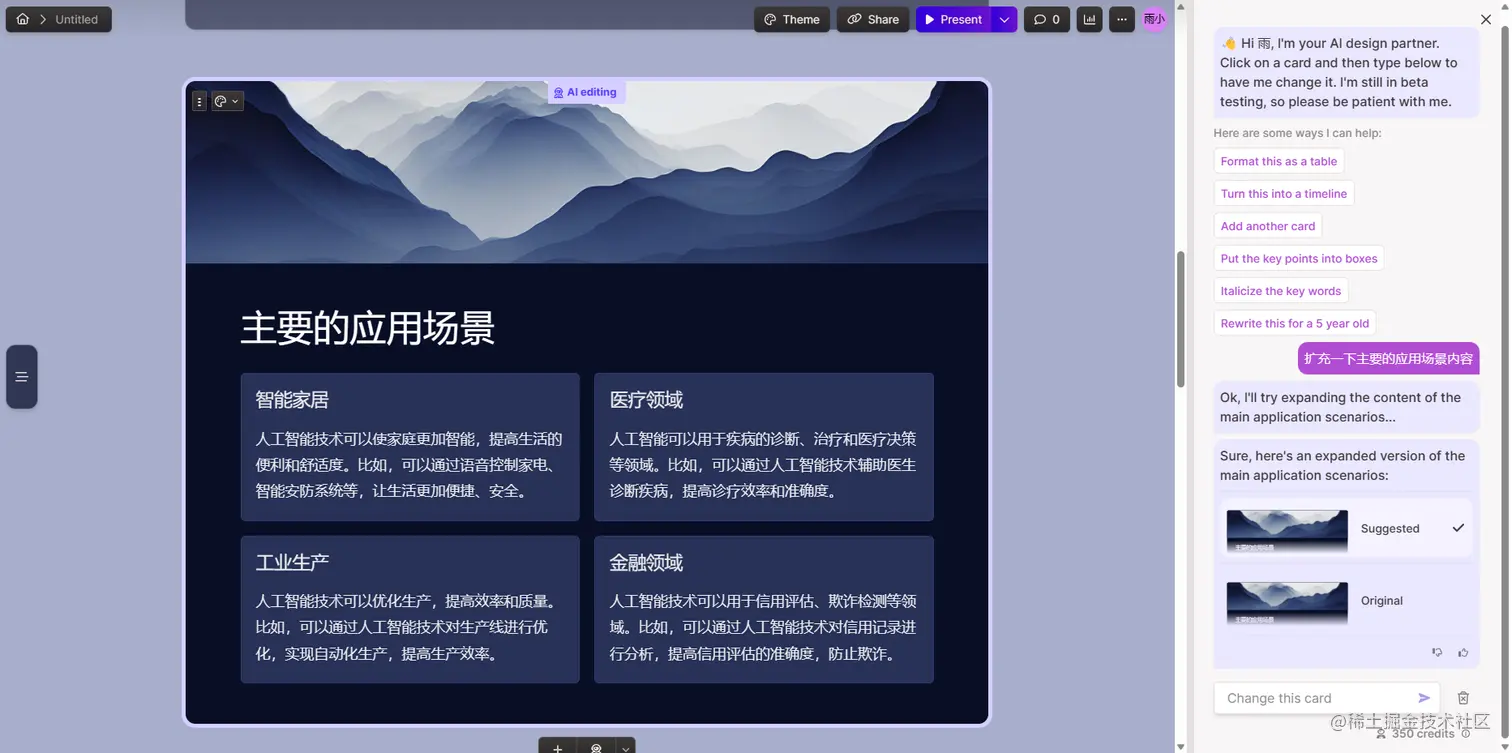Viewport: 1512px width, 753px height.
Task: Click the 金融领域 paragraph text
Action: coord(764,627)
